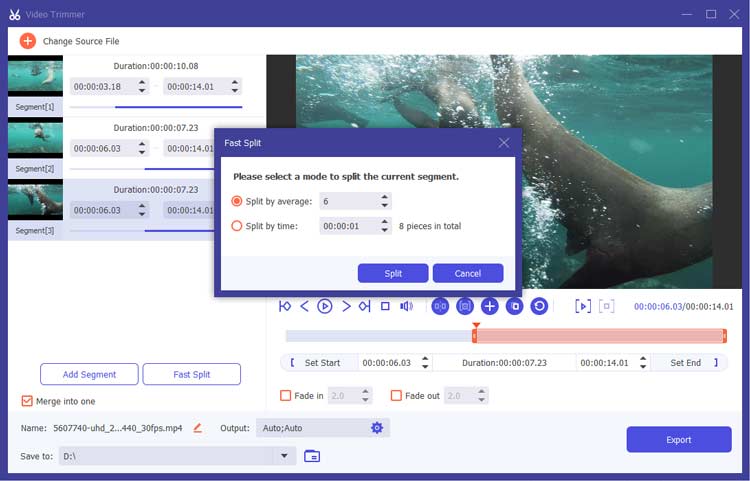The image size is (750, 481).
Task: Click the Export button
Action: click(x=679, y=440)
